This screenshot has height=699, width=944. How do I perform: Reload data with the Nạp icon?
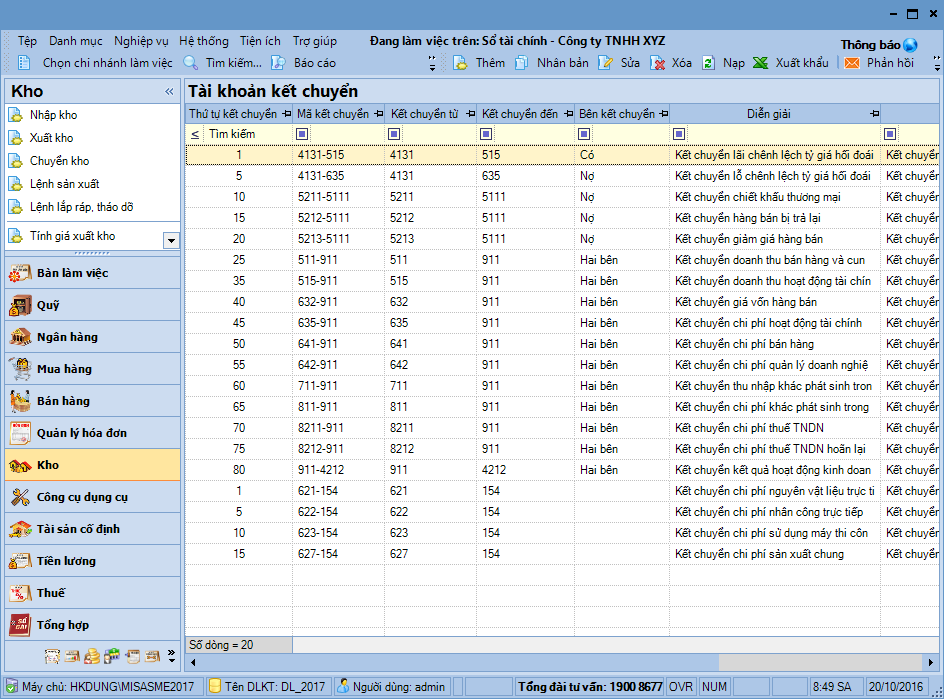(x=708, y=63)
